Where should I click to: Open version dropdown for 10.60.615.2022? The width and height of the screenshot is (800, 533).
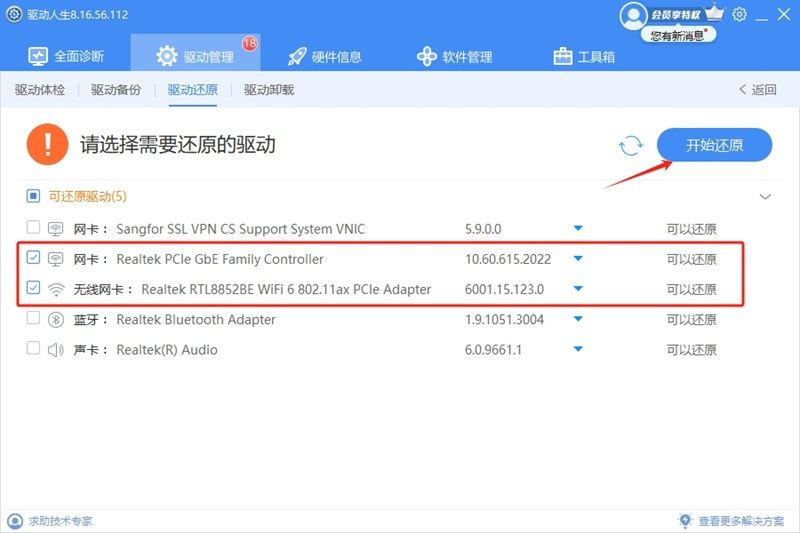click(x=578, y=259)
